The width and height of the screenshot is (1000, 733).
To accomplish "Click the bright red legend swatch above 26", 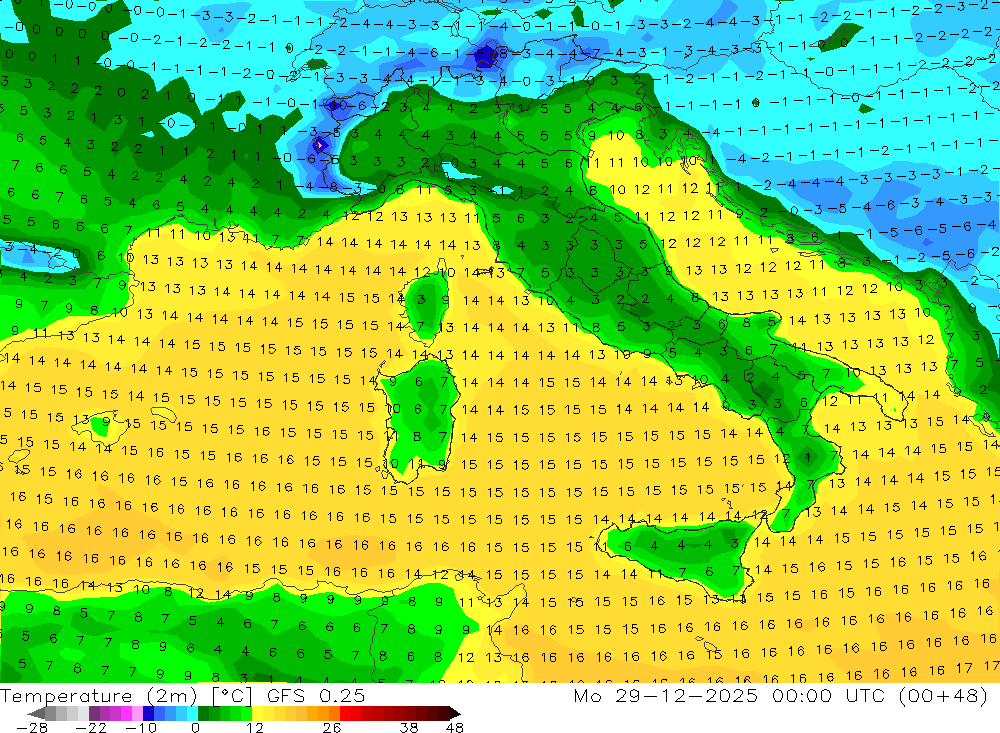I will coord(345,713).
